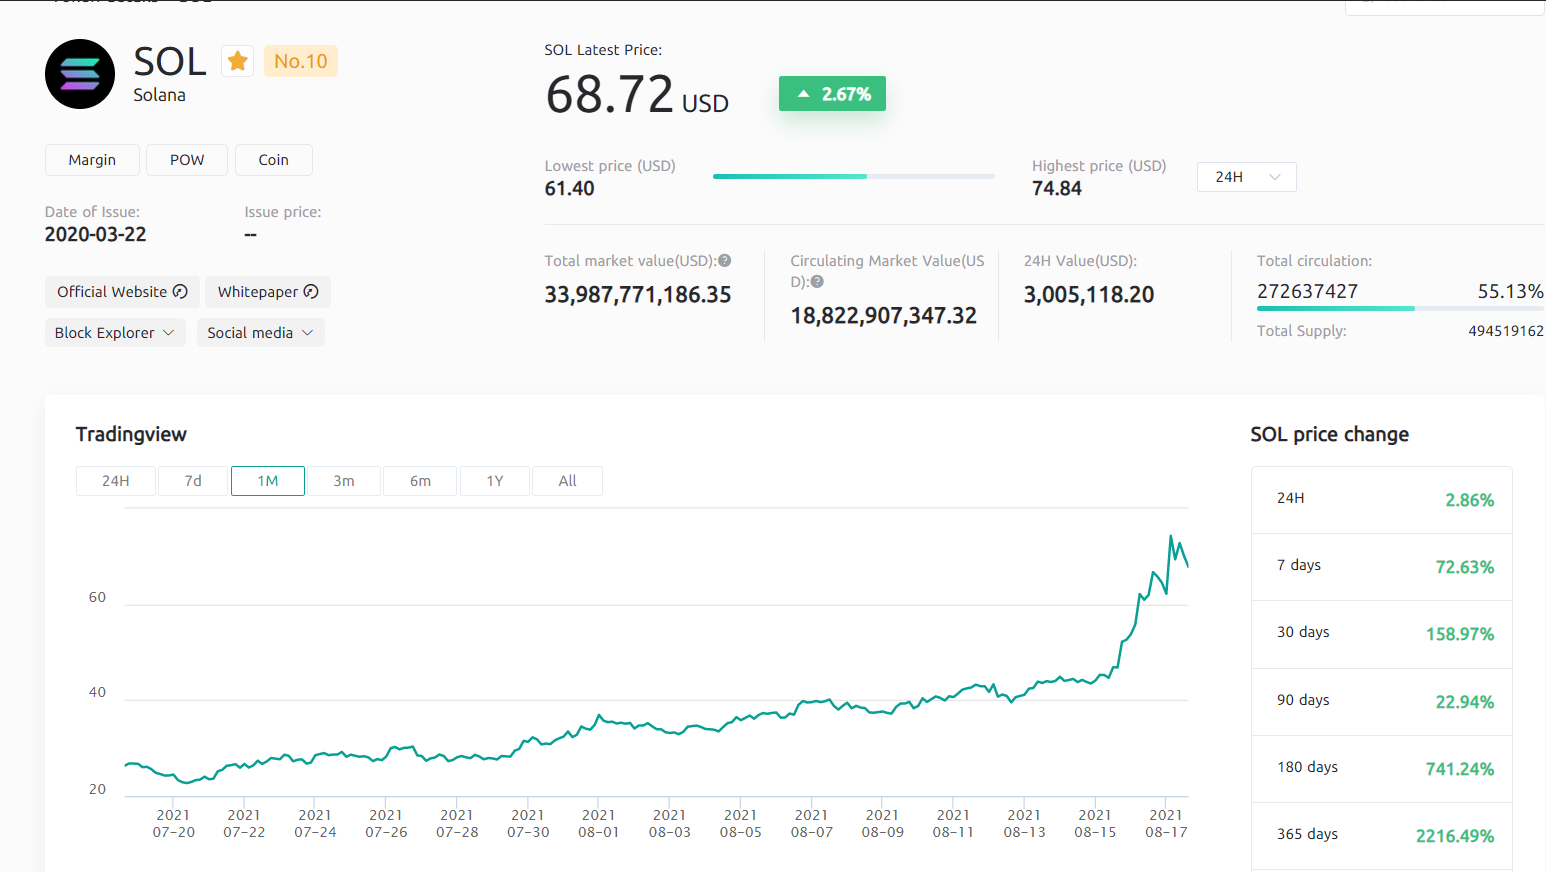
Task: Click the 2.67% price change badge
Action: click(x=832, y=94)
